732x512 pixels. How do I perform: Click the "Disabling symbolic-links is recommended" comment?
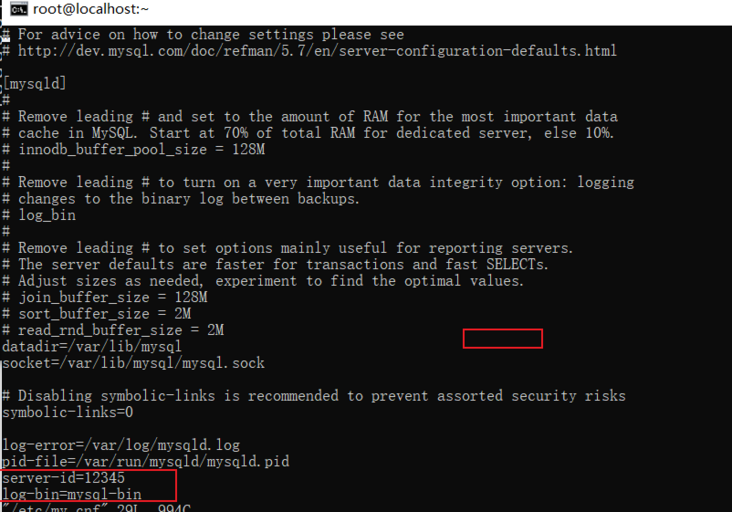pyautogui.click(x=321, y=396)
